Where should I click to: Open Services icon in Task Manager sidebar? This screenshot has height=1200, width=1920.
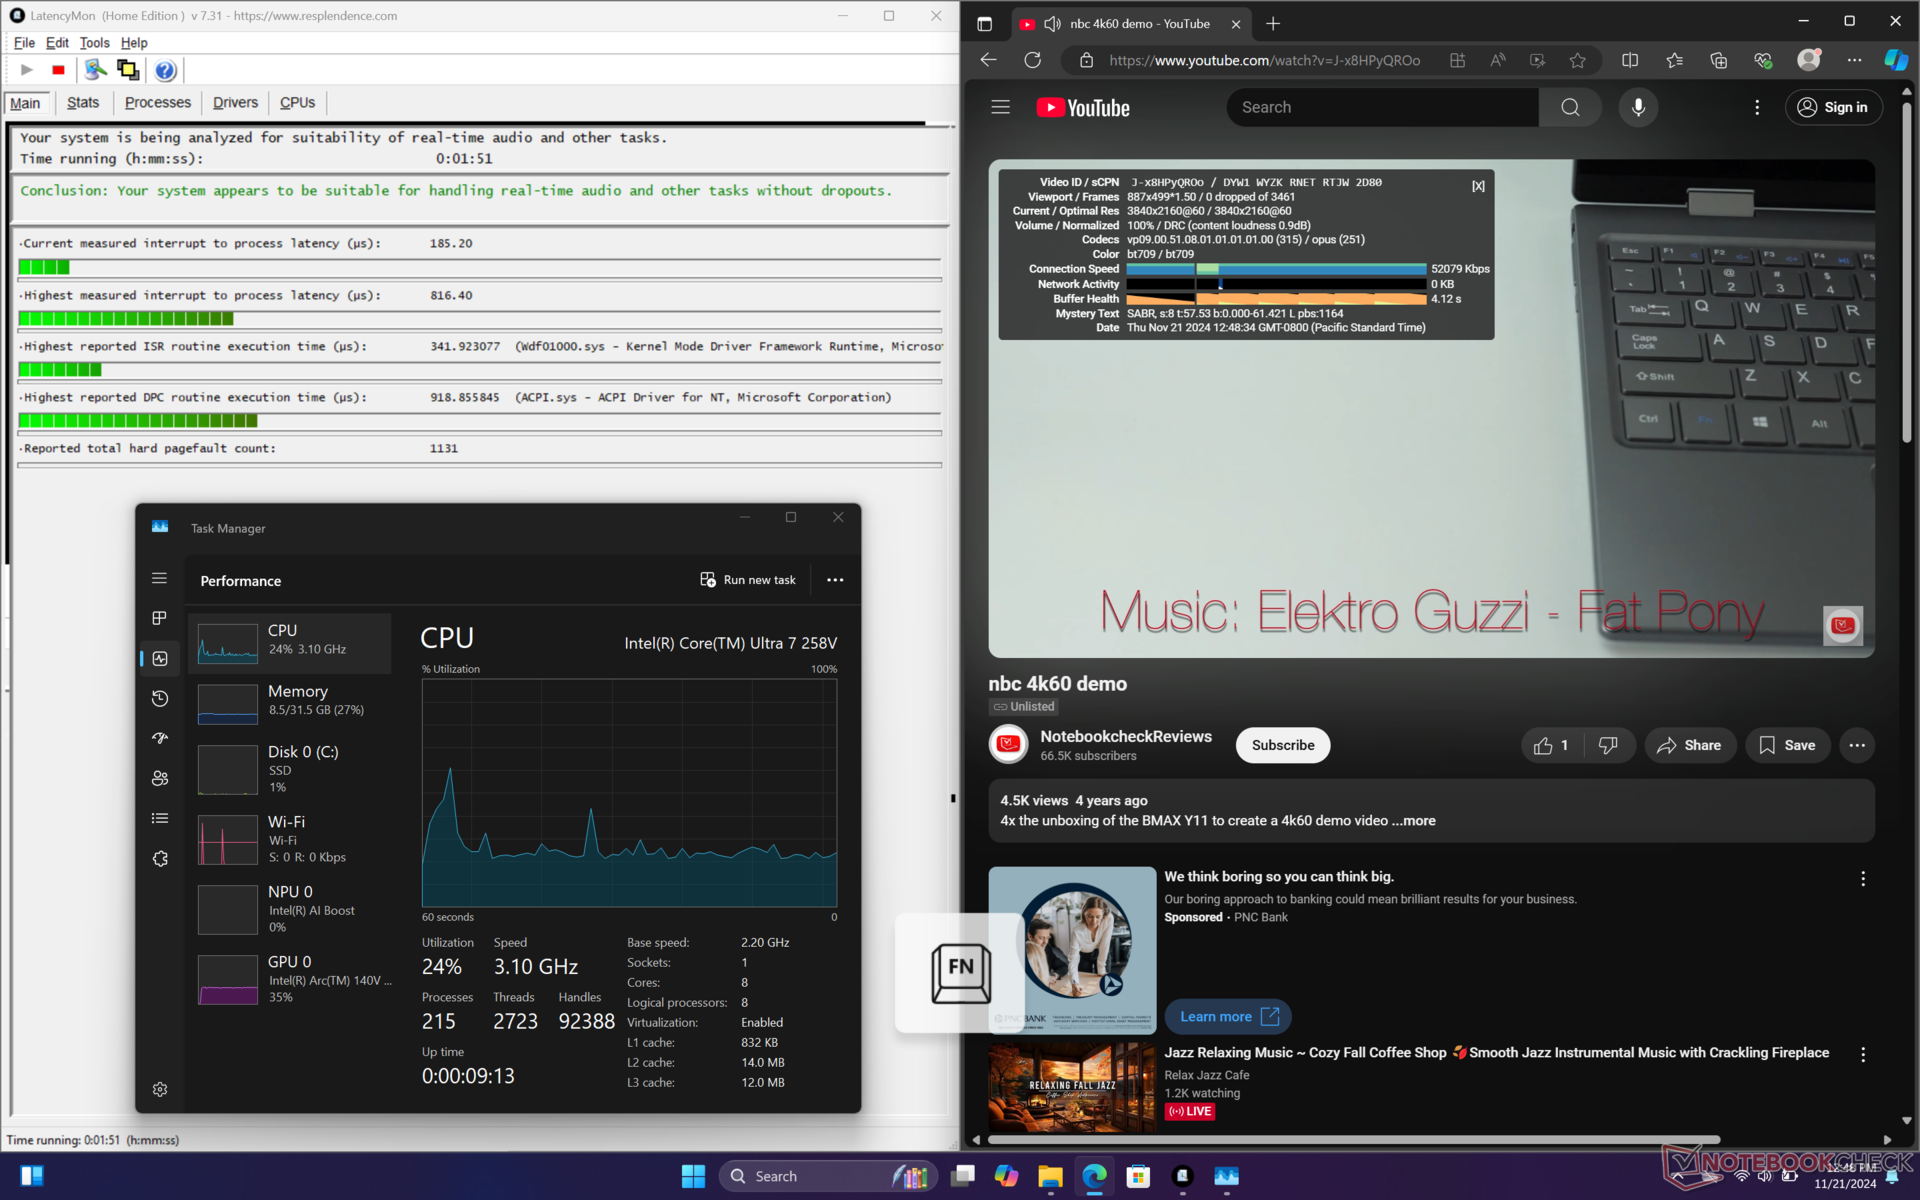tap(160, 858)
